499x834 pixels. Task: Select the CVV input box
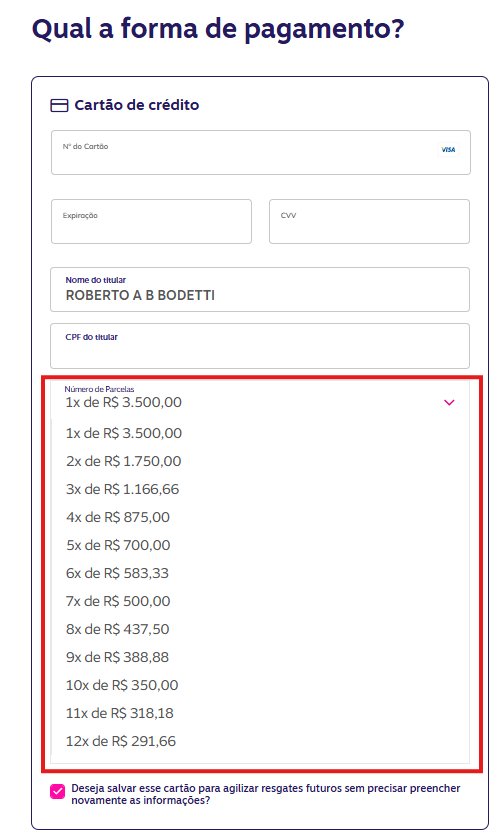coord(369,222)
